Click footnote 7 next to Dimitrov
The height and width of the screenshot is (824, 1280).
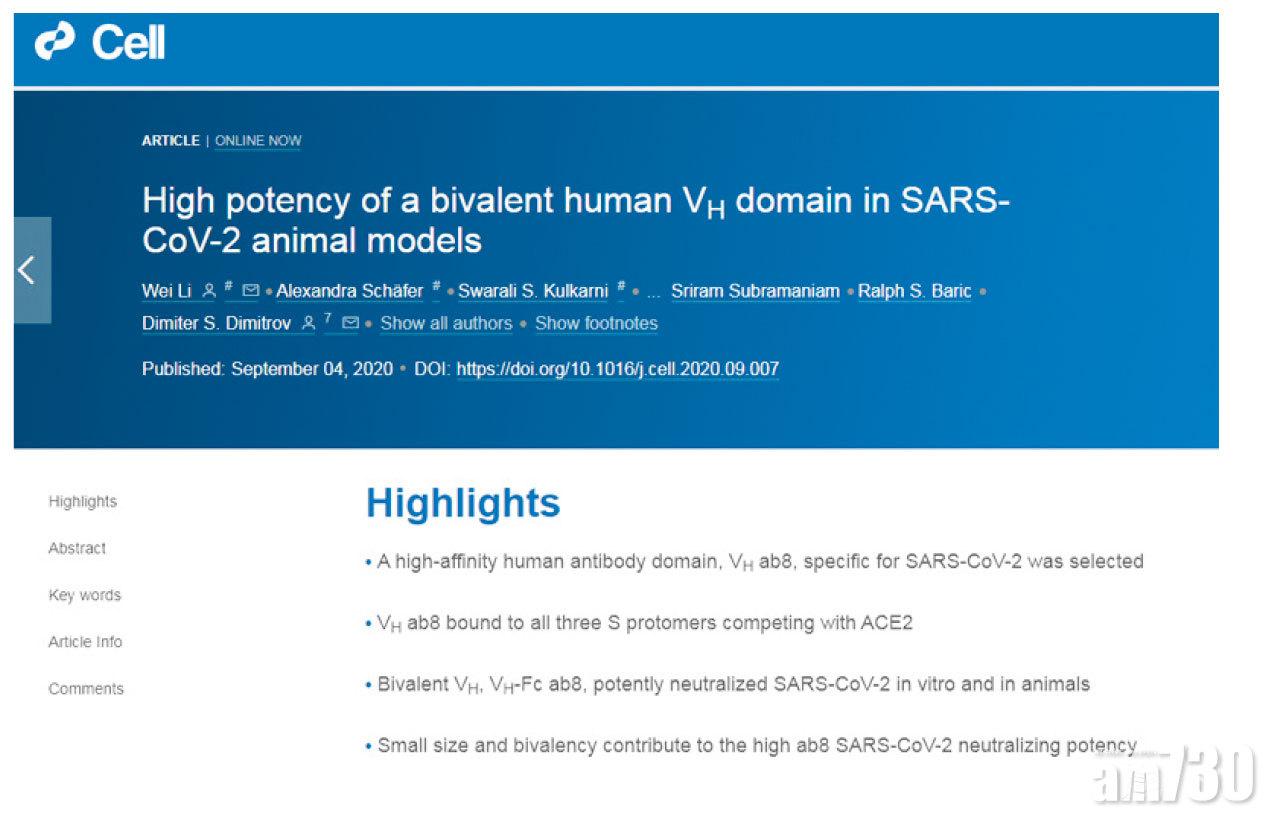[327, 319]
